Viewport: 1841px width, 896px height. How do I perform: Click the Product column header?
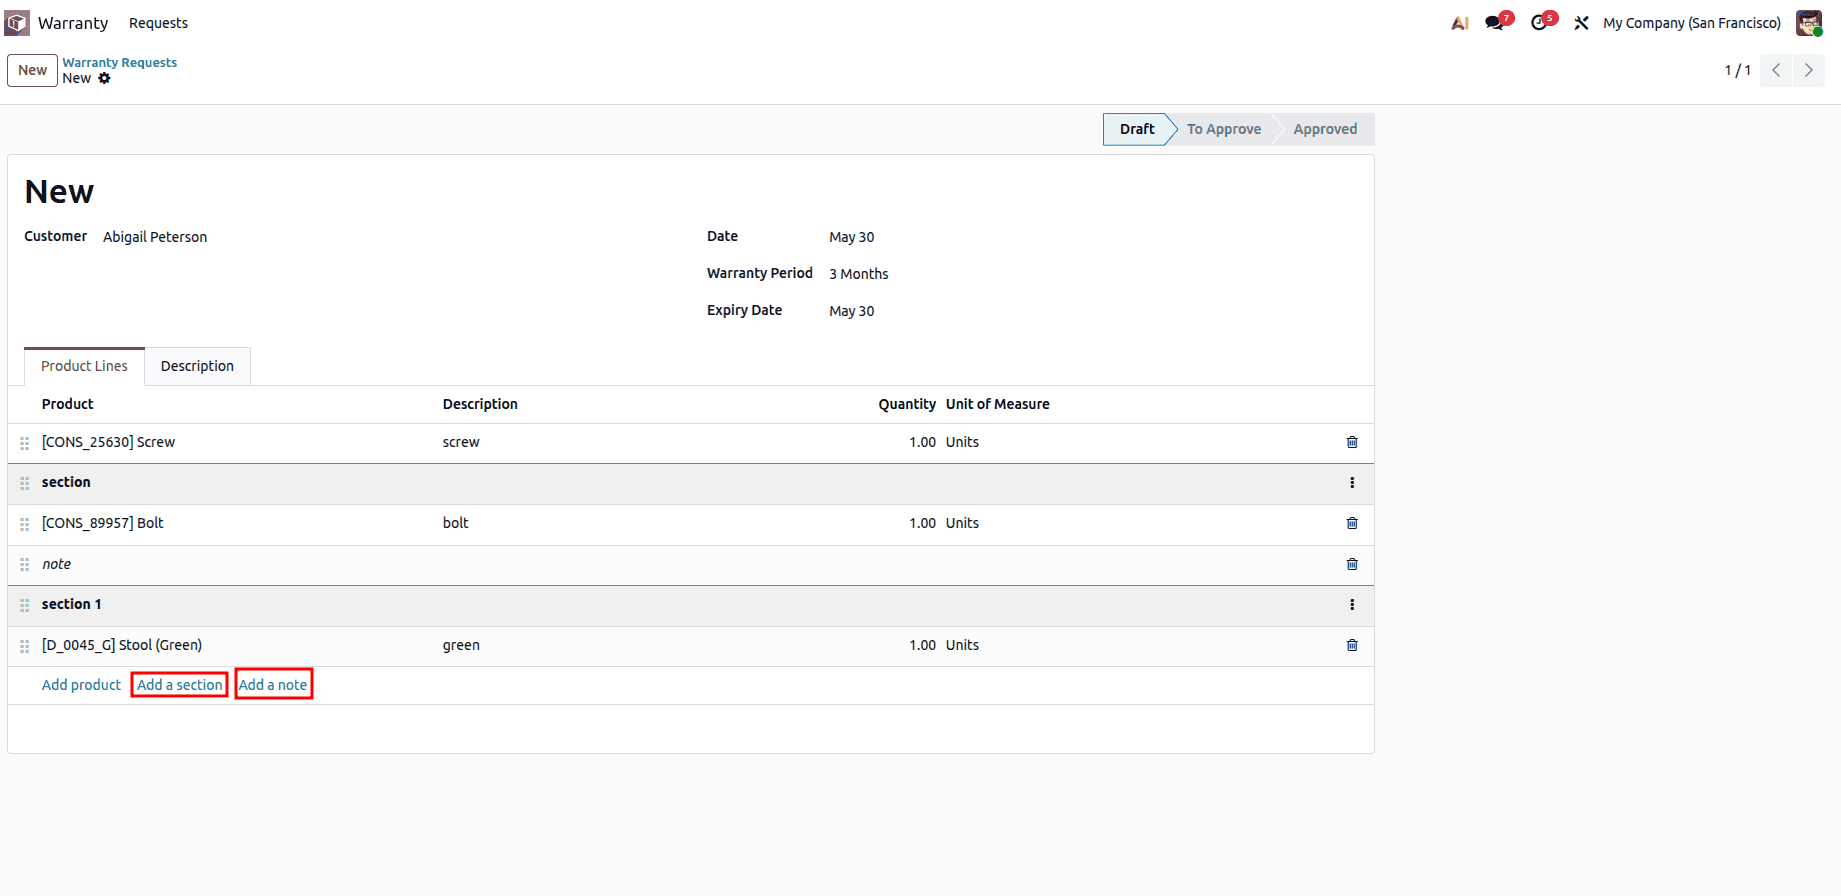[x=68, y=404]
